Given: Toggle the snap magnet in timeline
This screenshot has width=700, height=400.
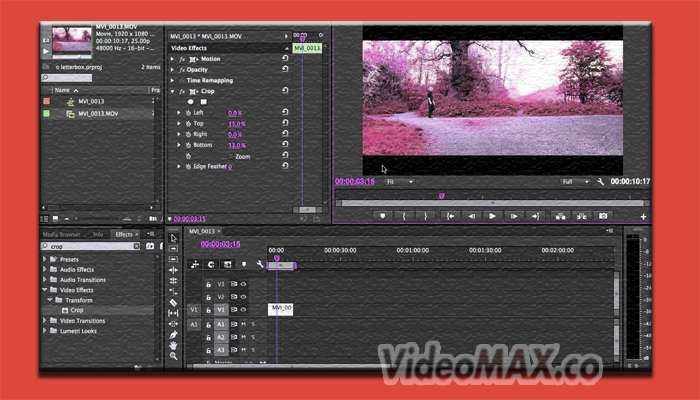Looking at the screenshot, I should point(211,264).
